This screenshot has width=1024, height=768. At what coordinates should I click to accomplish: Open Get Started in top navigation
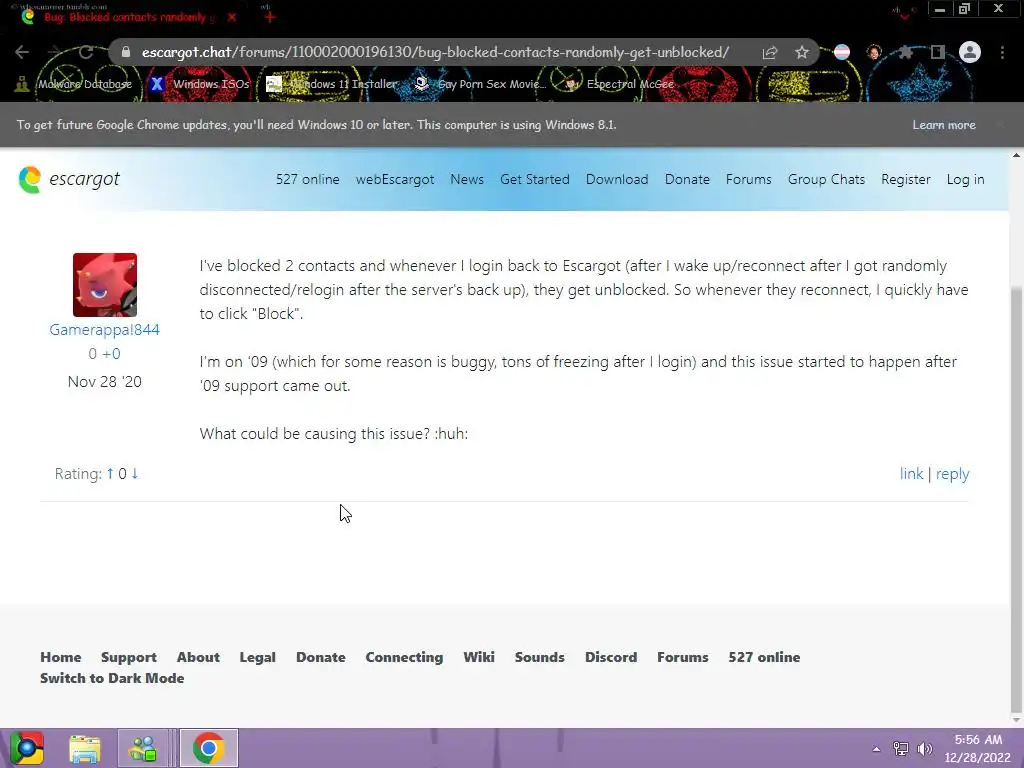[535, 180]
